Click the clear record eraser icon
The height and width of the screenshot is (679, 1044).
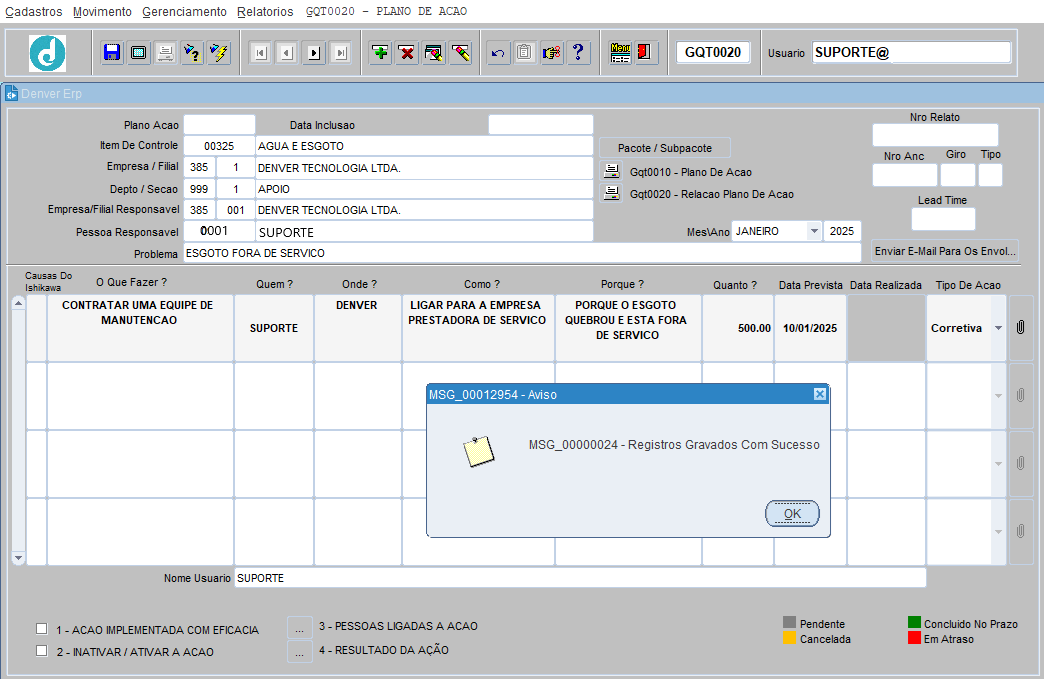(460, 53)
